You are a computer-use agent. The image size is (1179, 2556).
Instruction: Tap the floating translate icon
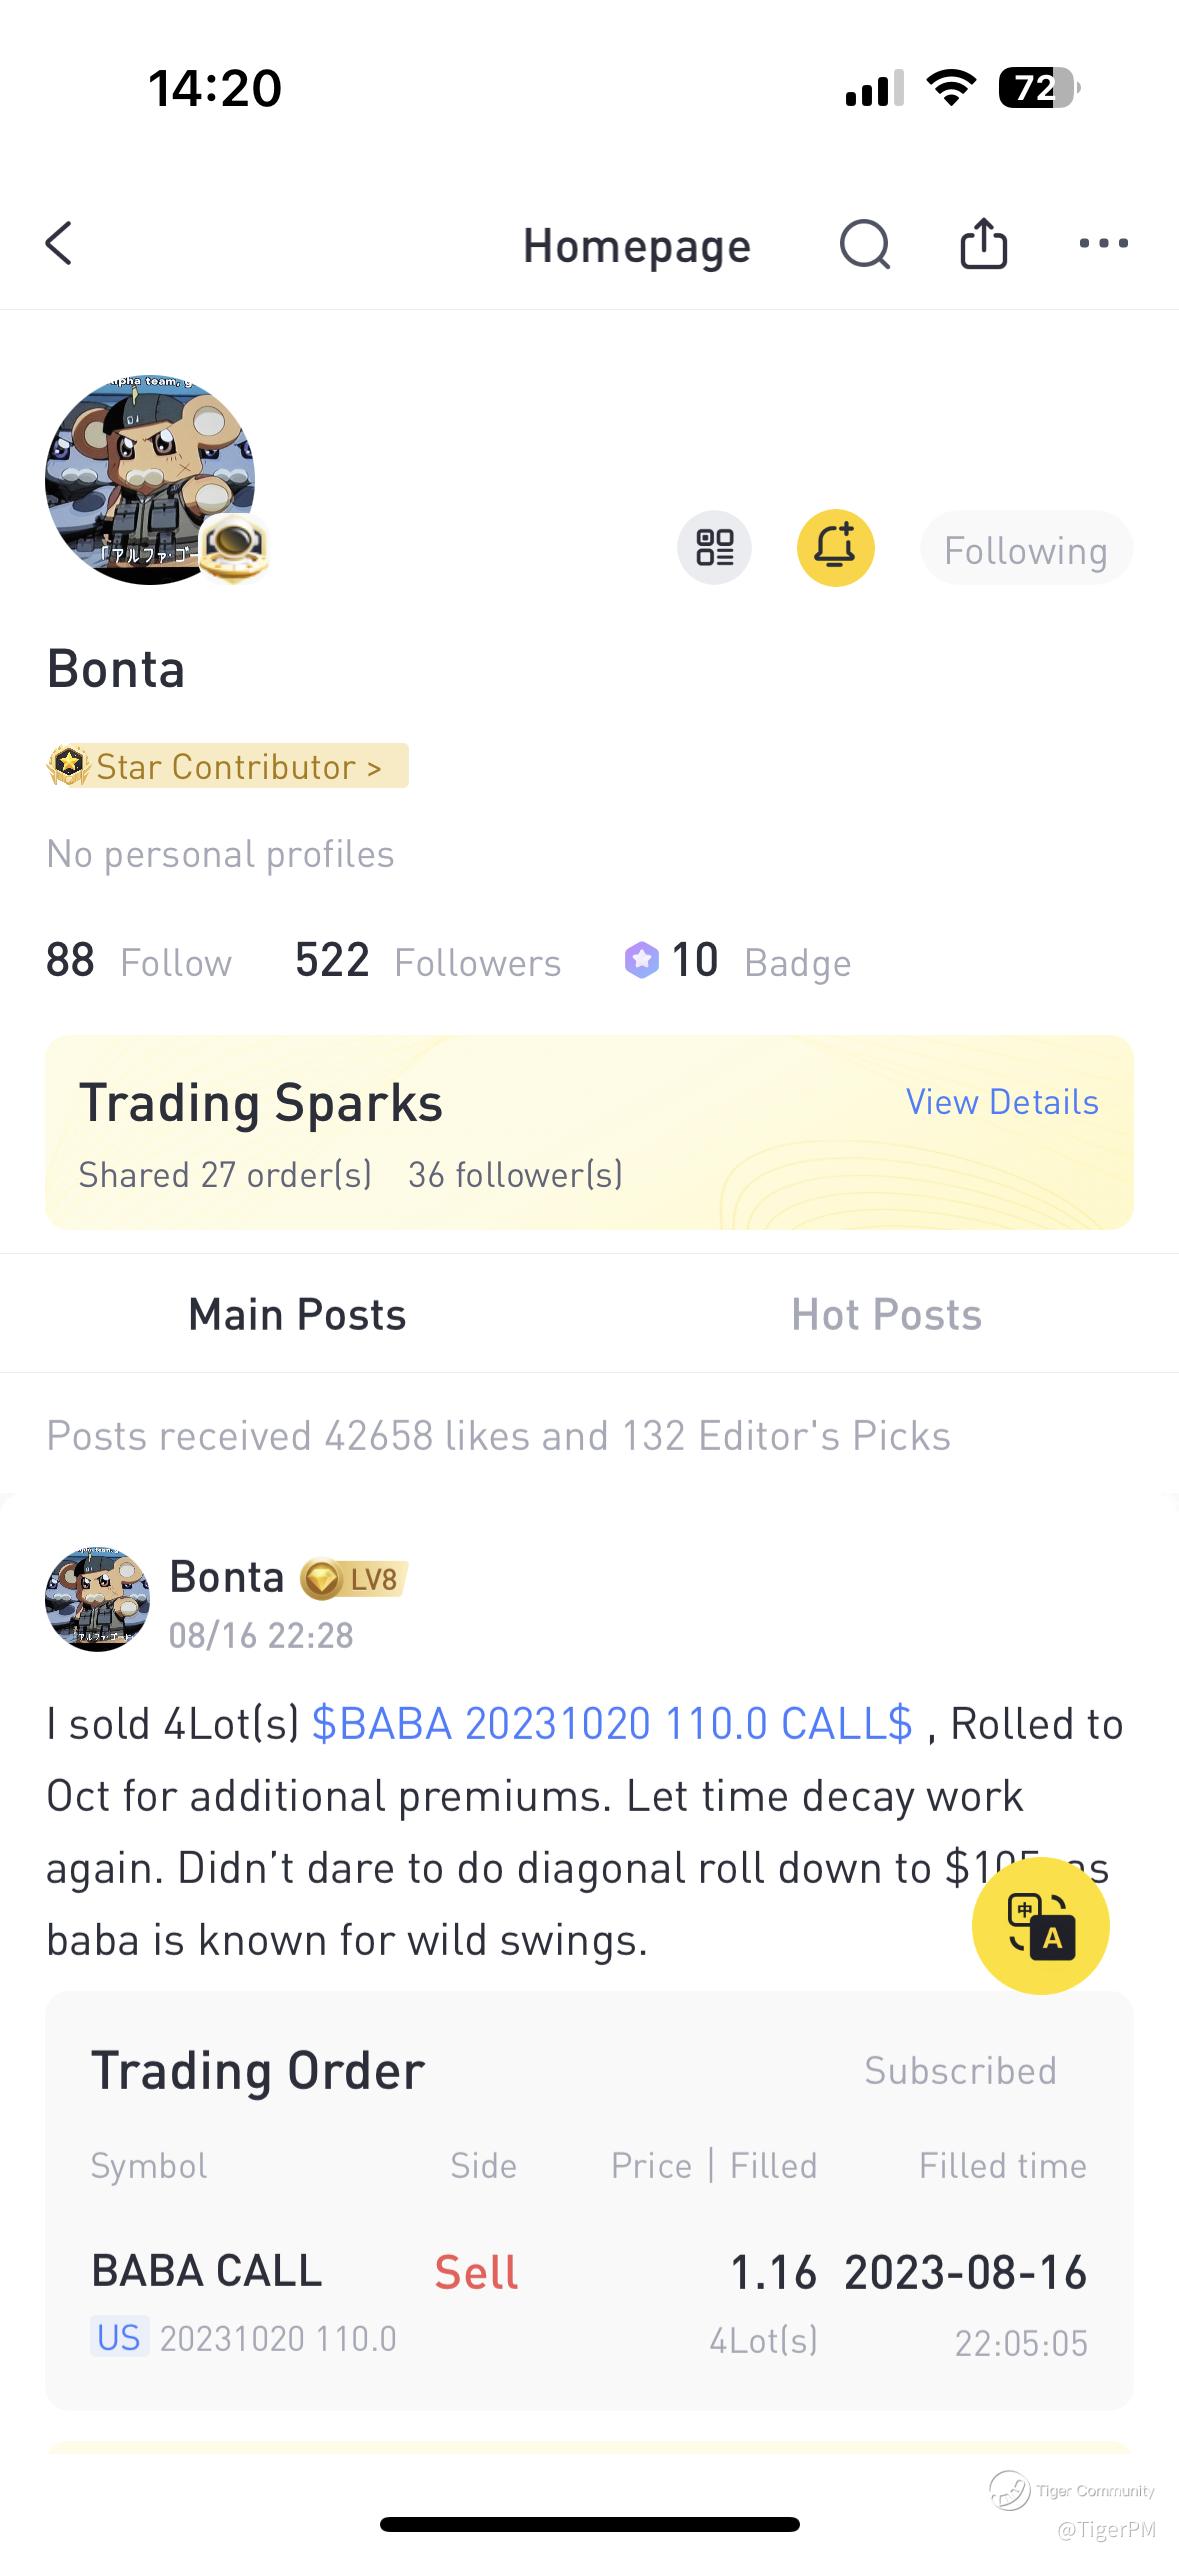click(x=1040, y=1925)
